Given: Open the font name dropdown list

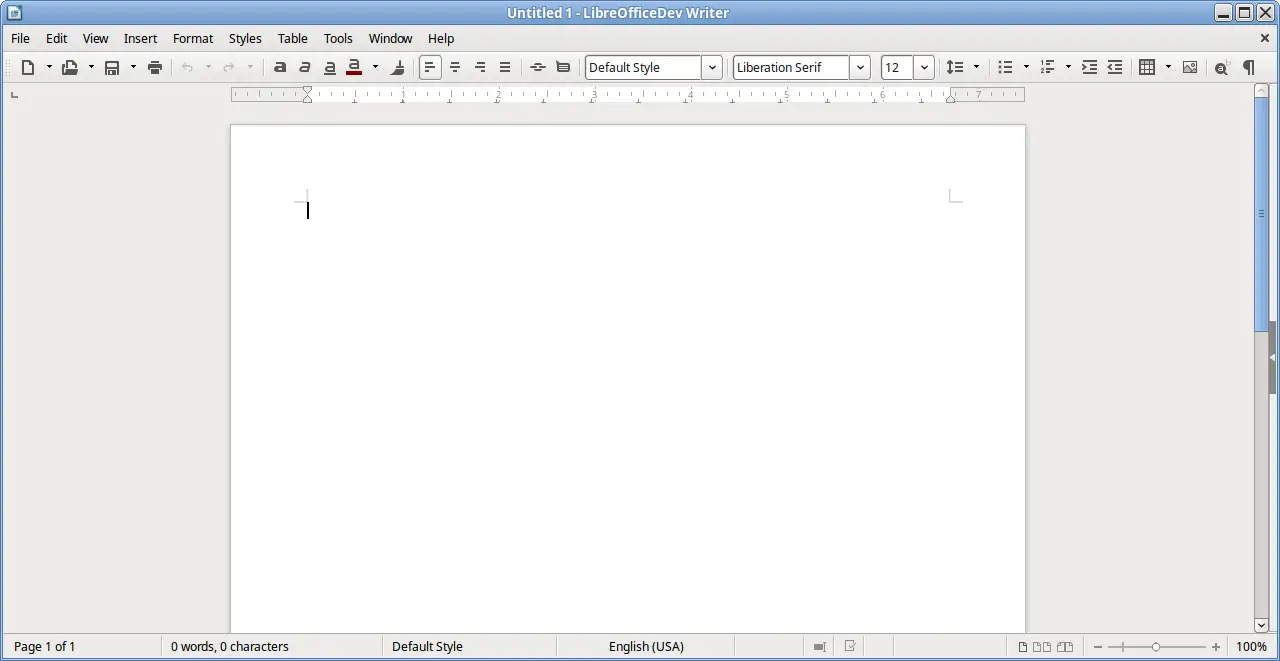Looking at the screenshot, I should pos(860,67).
